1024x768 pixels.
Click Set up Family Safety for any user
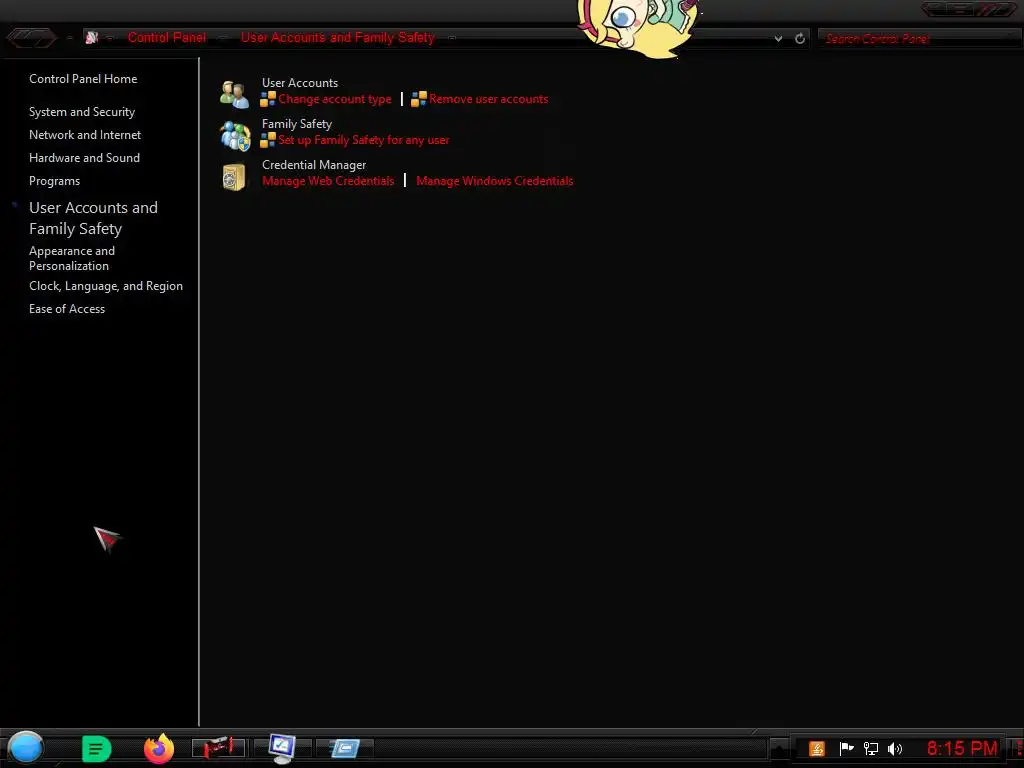coord(364,140)
